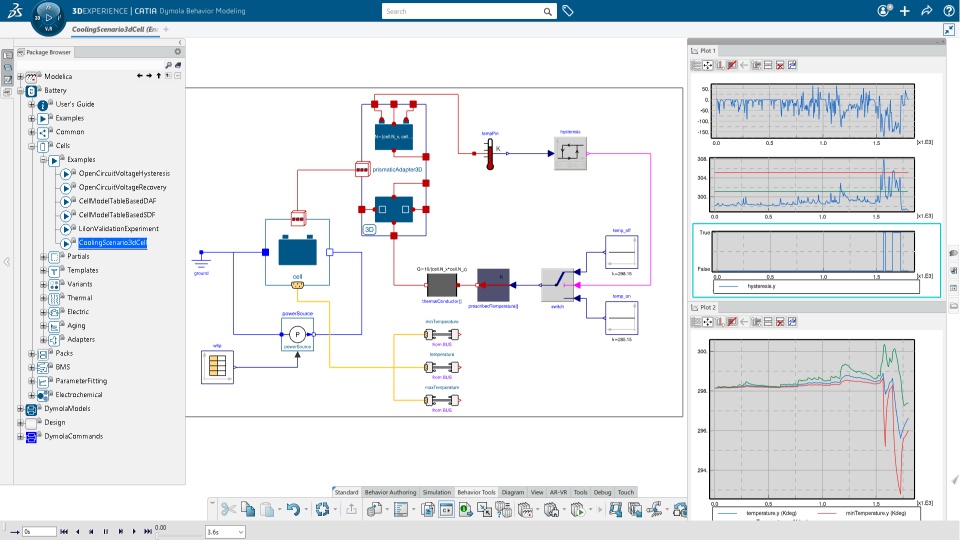Click the split rows icon in Plot 1

(x=768, y=65)
